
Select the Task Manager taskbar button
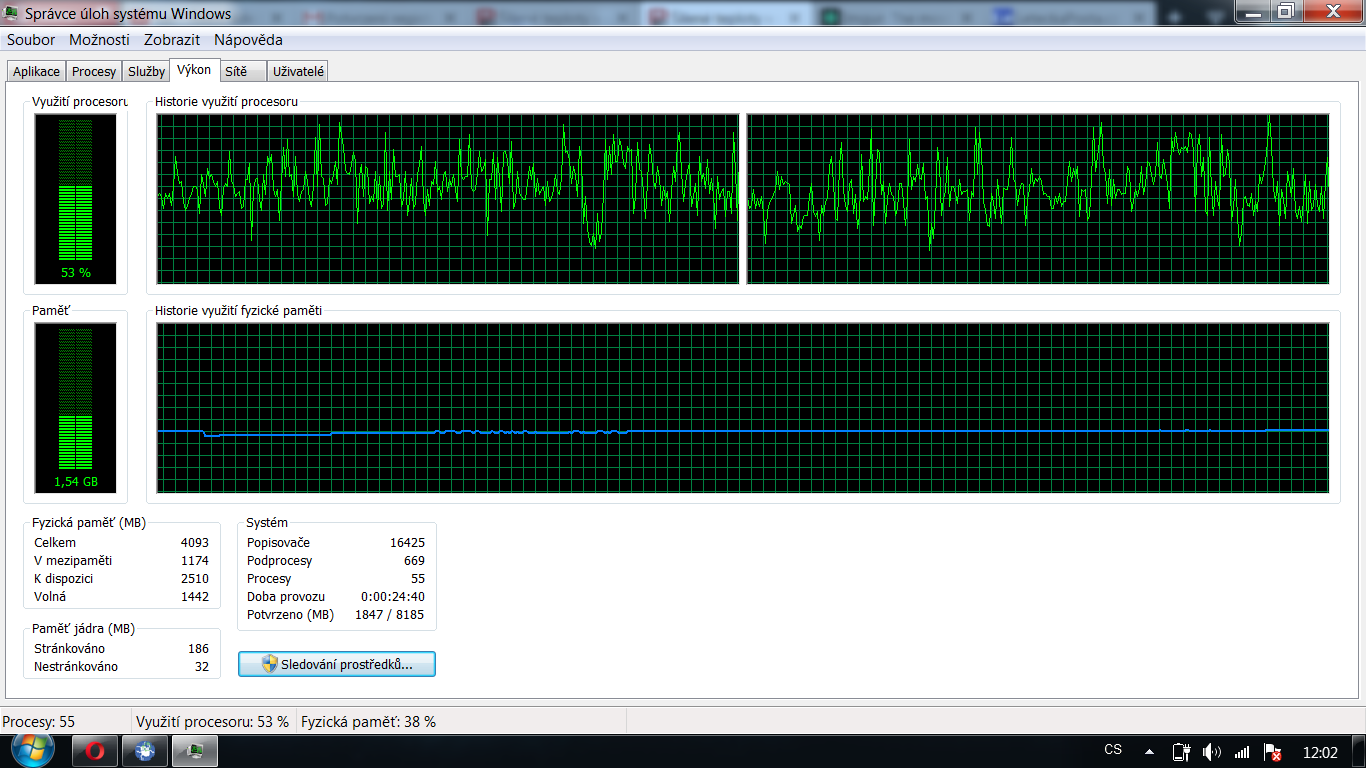[195, 751]
